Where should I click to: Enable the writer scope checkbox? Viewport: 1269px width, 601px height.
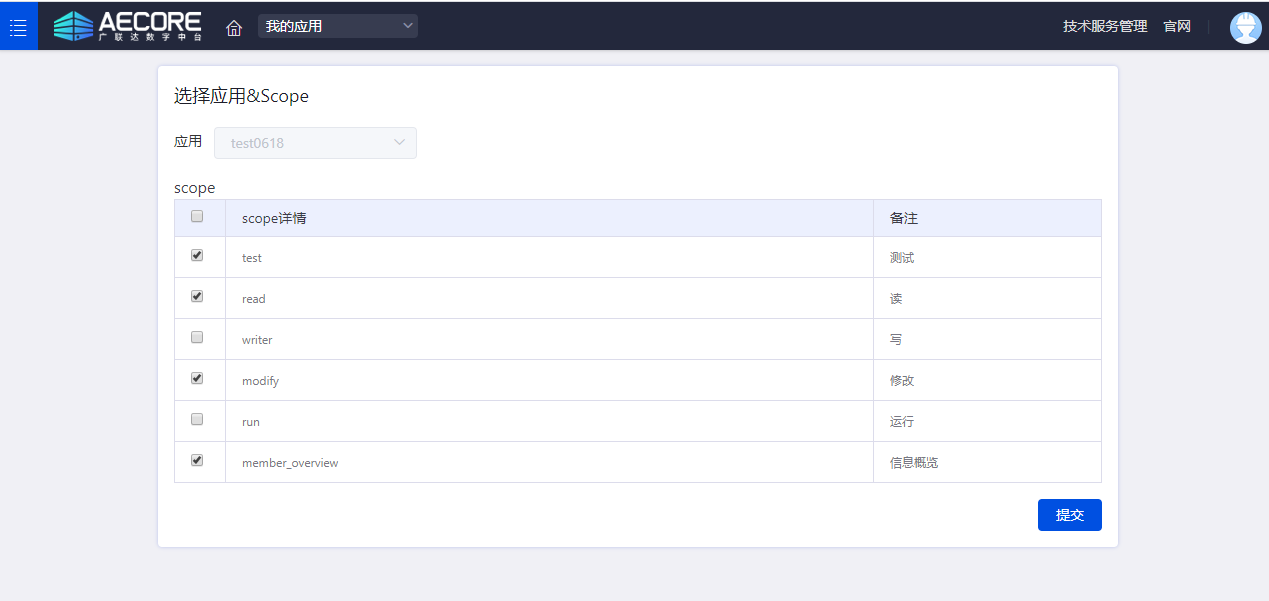pyautogui.click(x=197, y=338)
